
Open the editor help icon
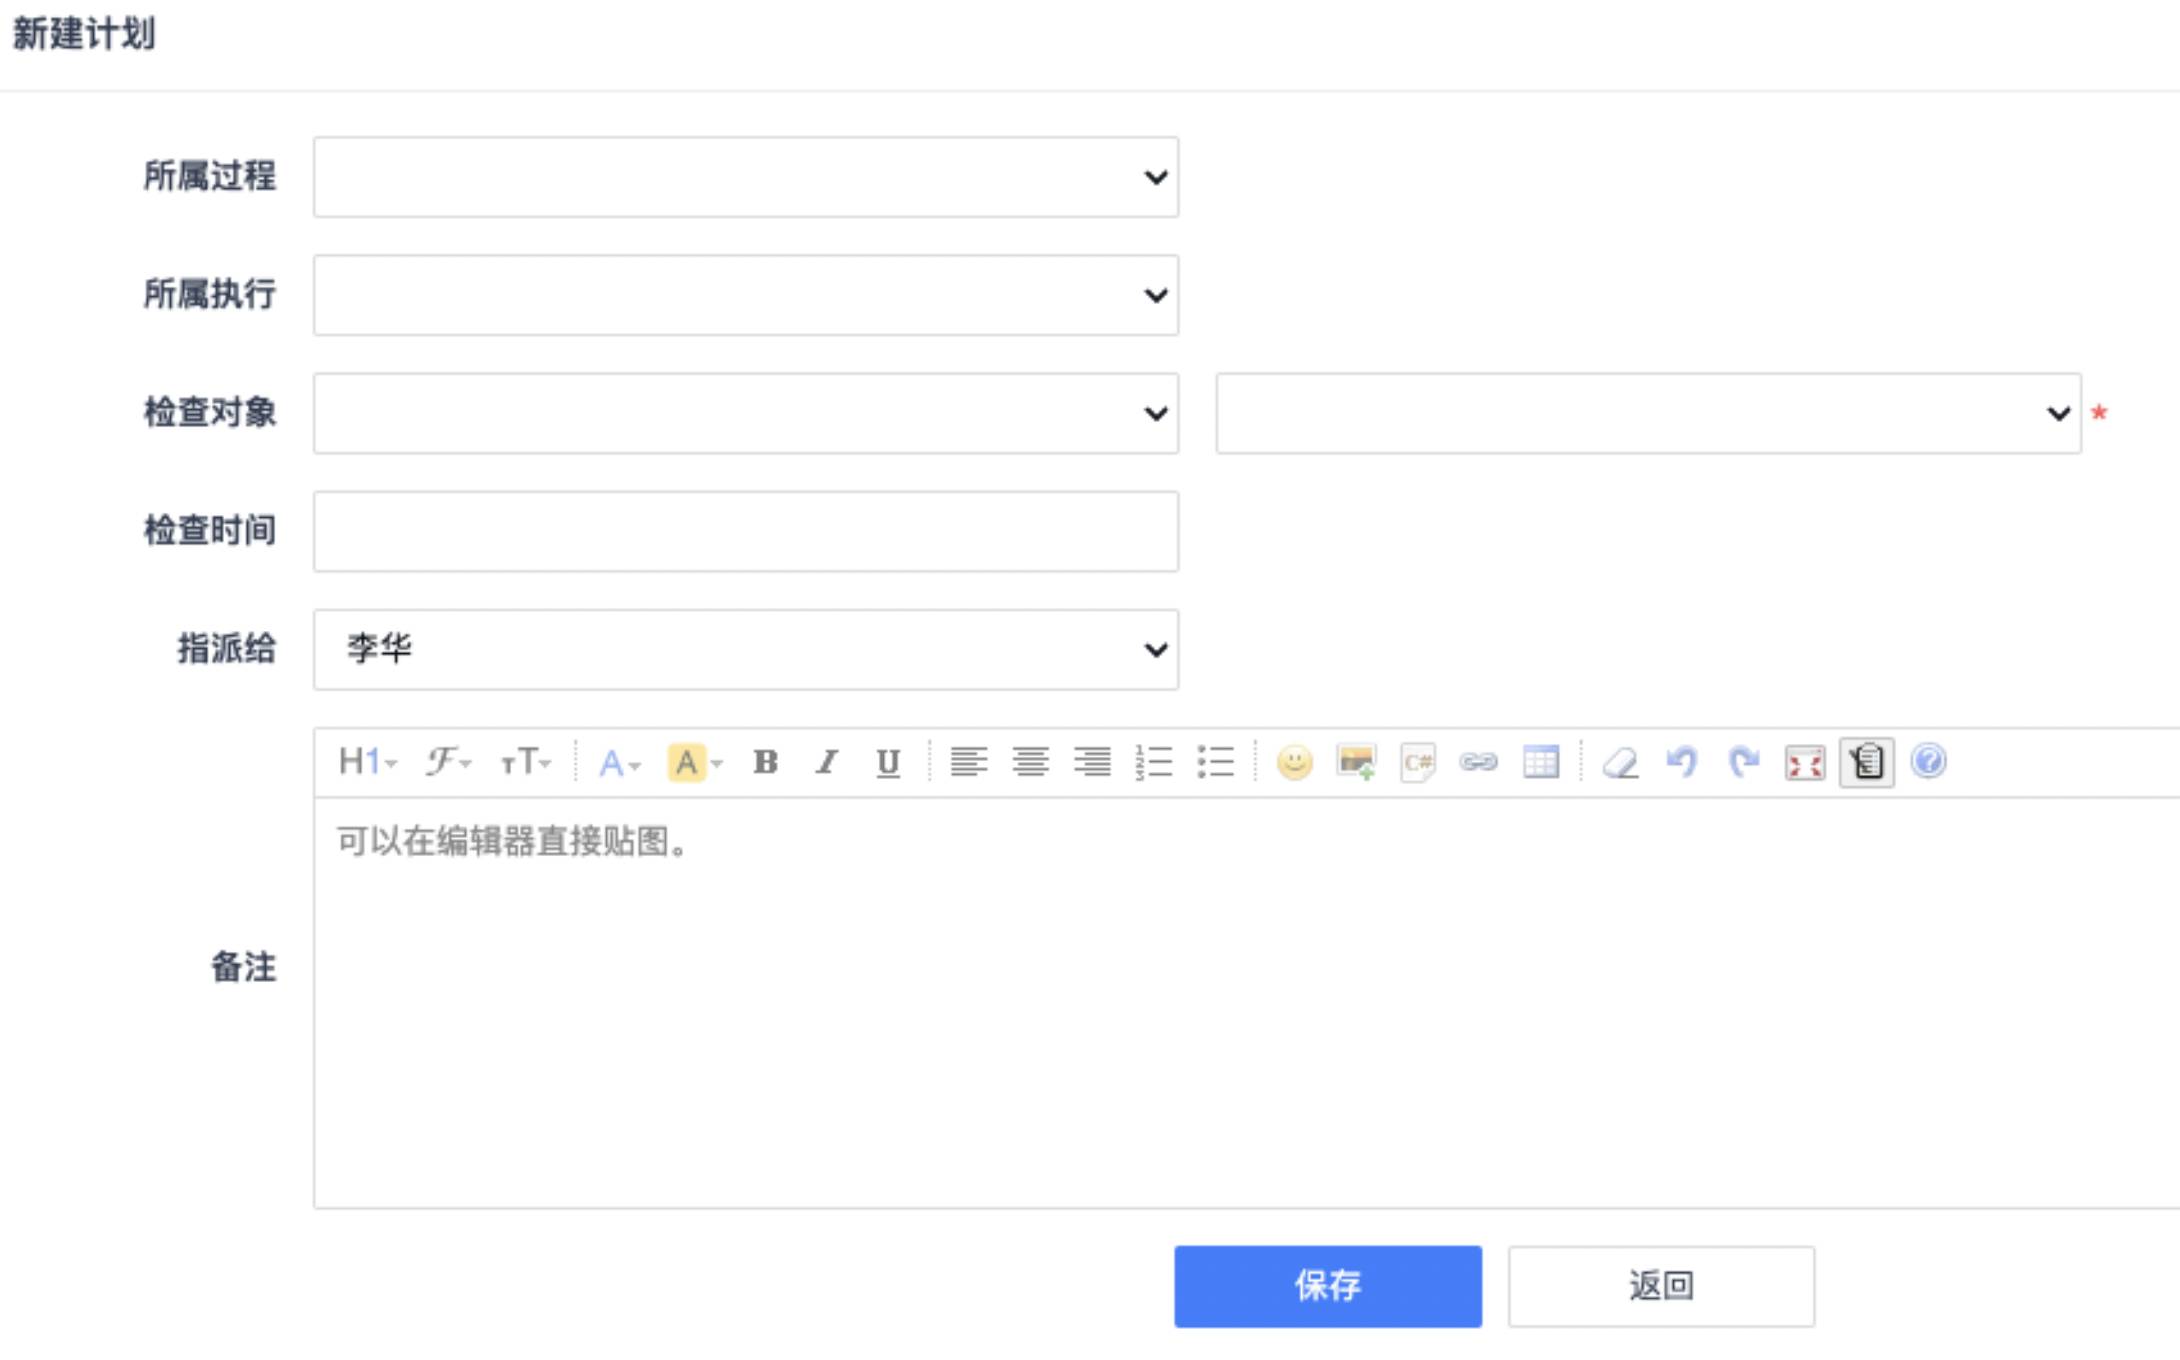(x=1928, y=762)
